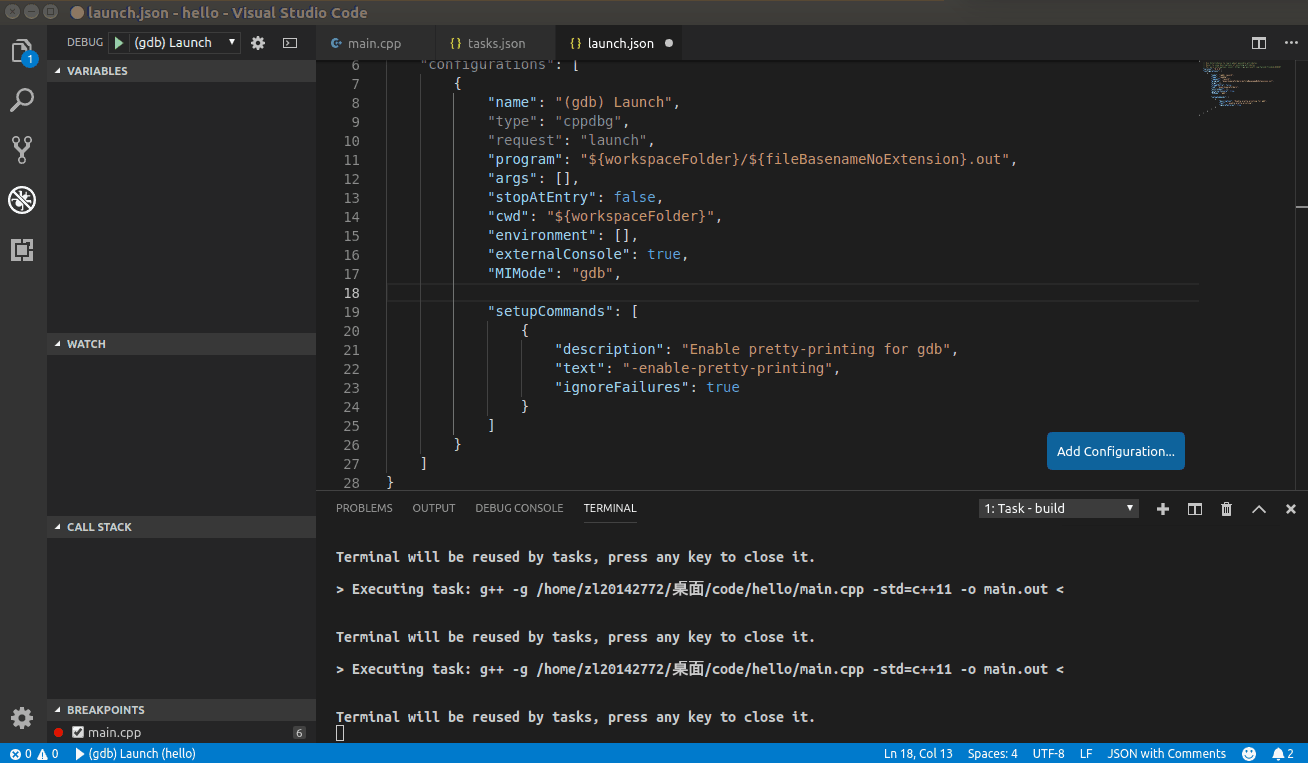Image resolution: width=1308 pixels, height=763 pixels.
Task: Click 'JSON with Comments' language mode in status bar
Action: tap(1166, 754)
